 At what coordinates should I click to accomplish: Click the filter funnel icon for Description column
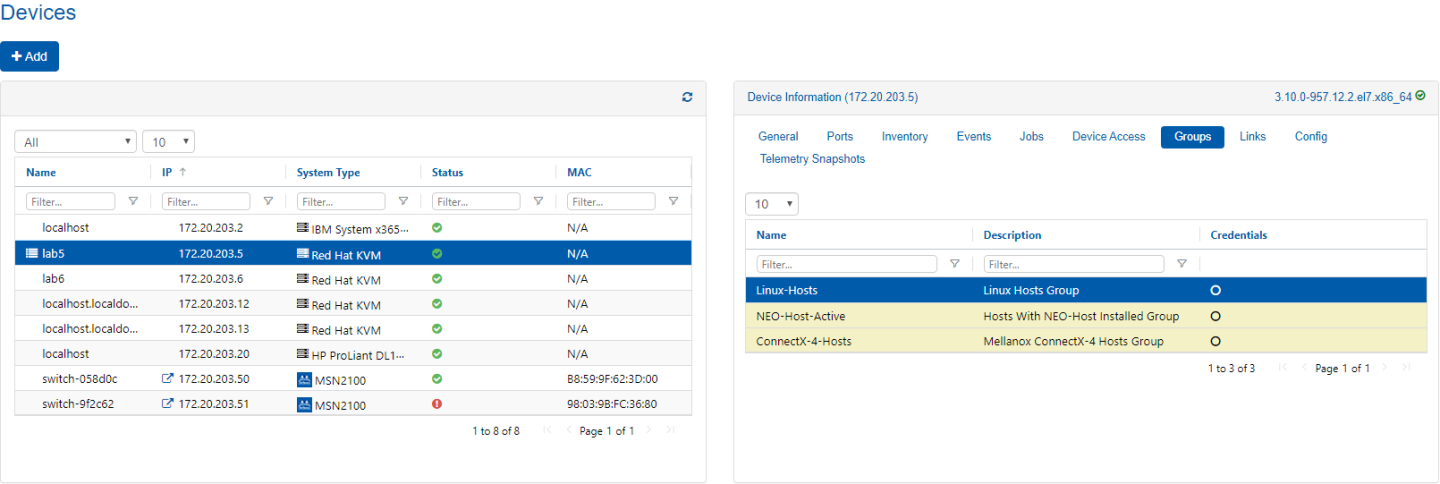coord(1182,264)
